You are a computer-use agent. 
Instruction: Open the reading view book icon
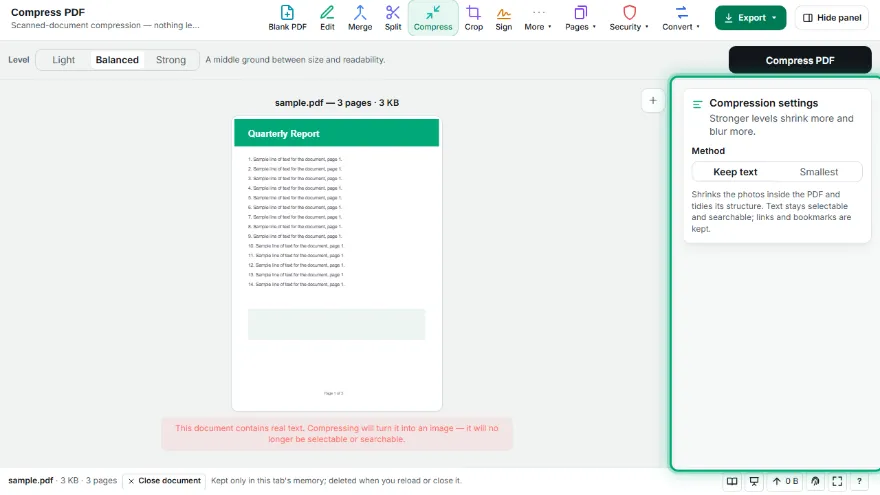(732, 482)
